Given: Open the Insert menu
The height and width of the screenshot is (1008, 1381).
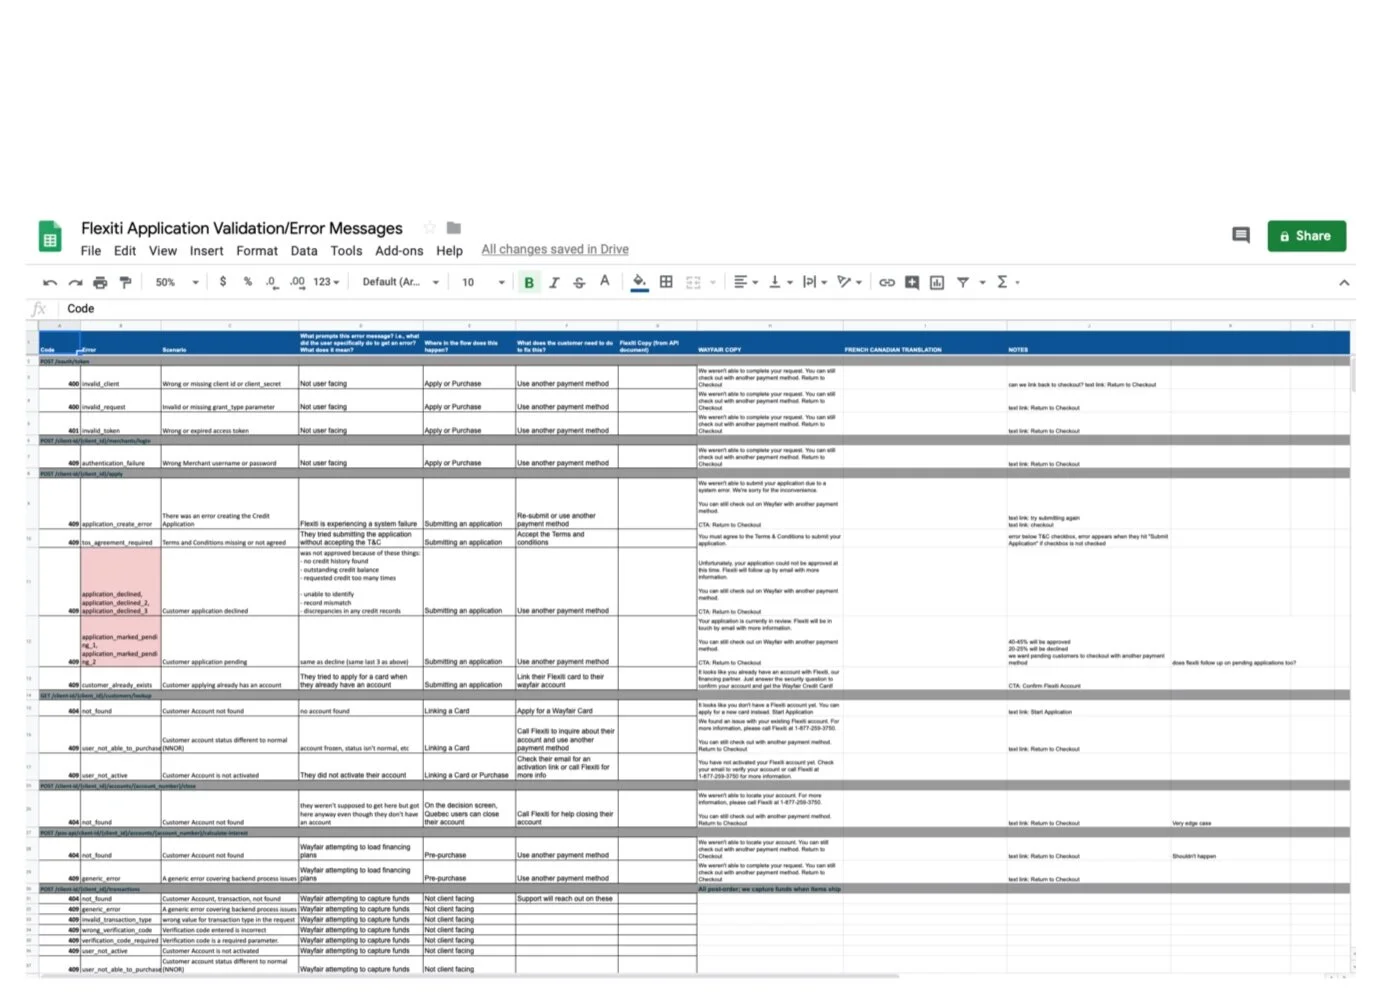Looking at the screenshot, I should pos(207,251).
